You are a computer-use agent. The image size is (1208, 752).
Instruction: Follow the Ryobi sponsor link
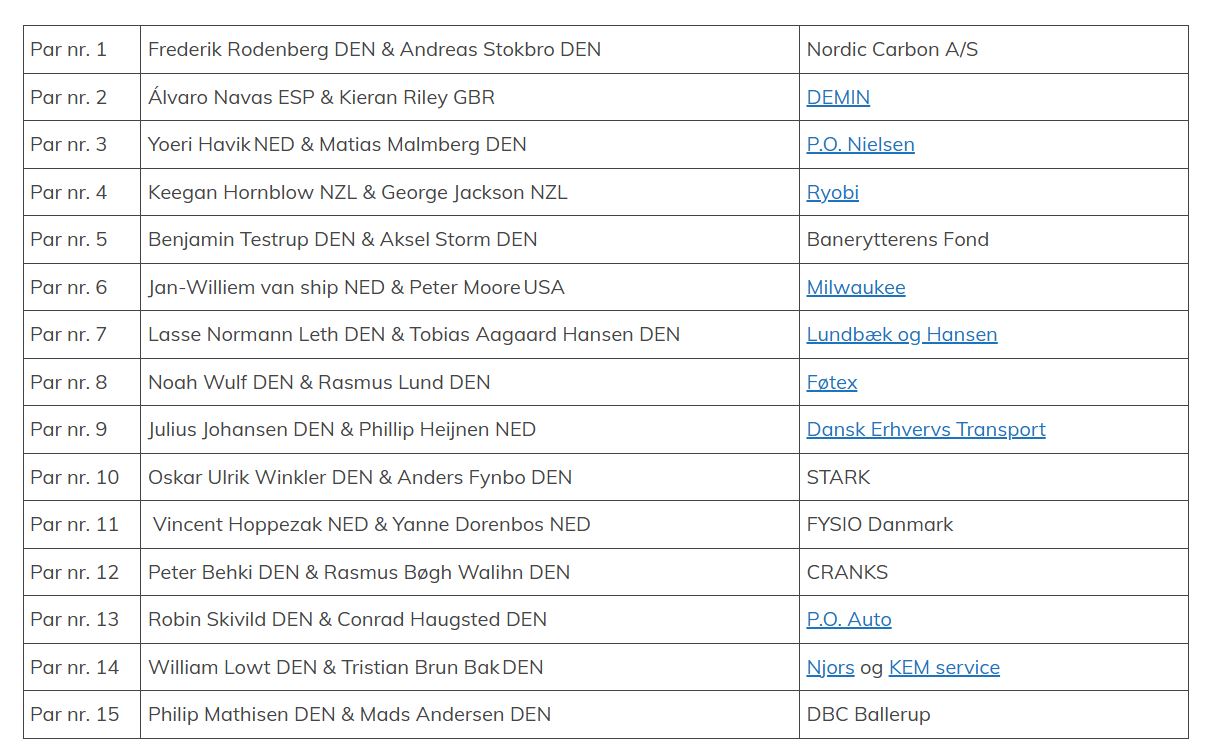(832, 192)
